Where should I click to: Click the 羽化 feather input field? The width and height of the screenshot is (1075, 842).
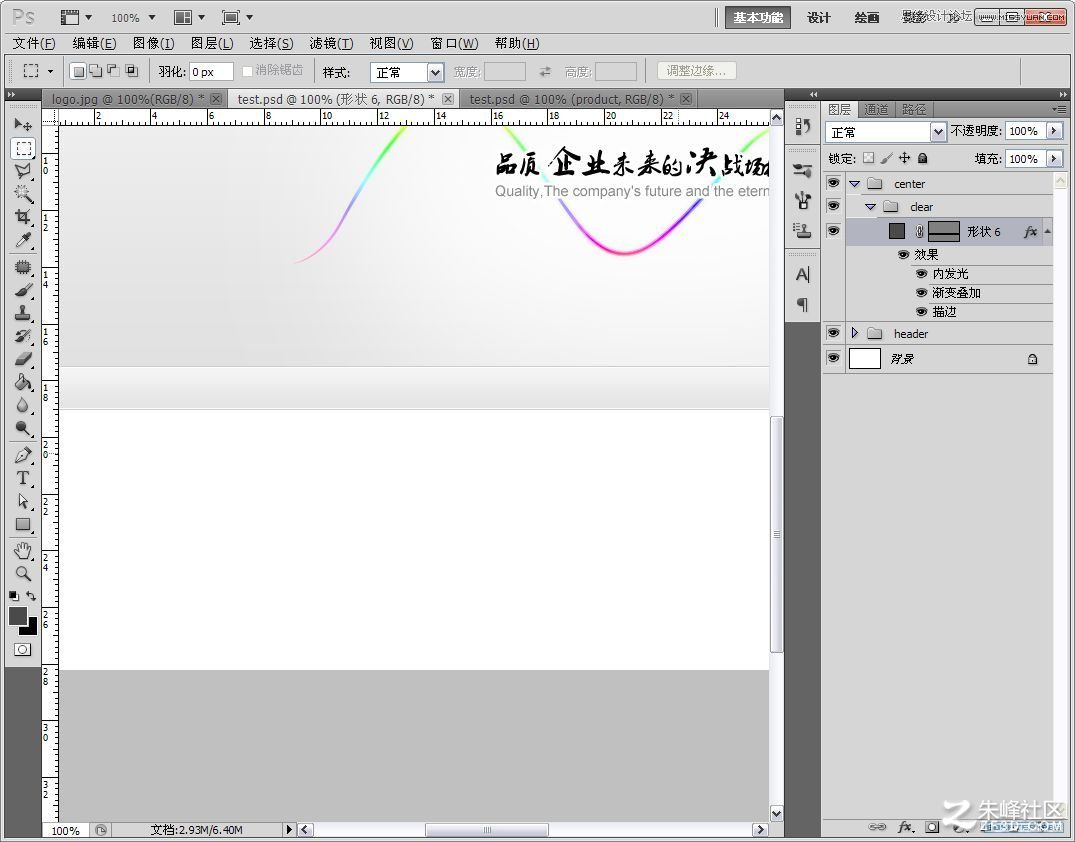(211, 71)
